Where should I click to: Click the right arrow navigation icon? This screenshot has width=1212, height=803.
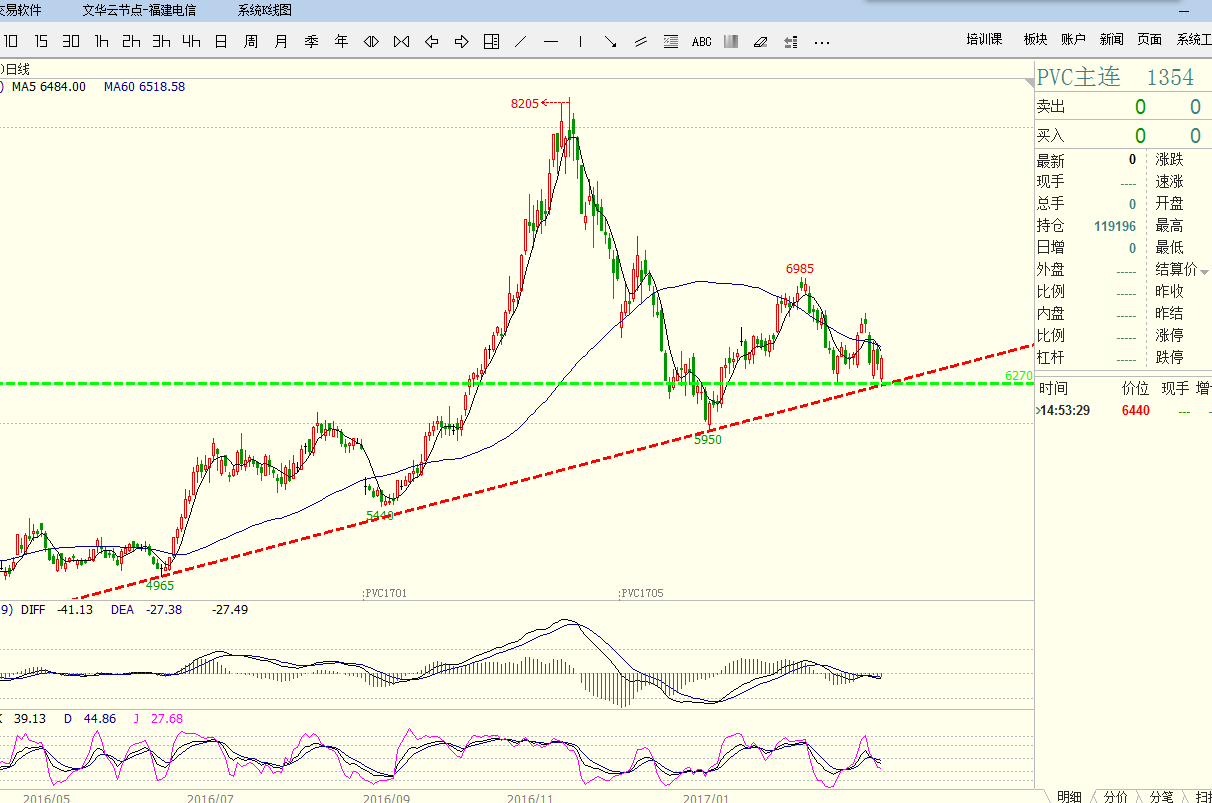[462, 41]
